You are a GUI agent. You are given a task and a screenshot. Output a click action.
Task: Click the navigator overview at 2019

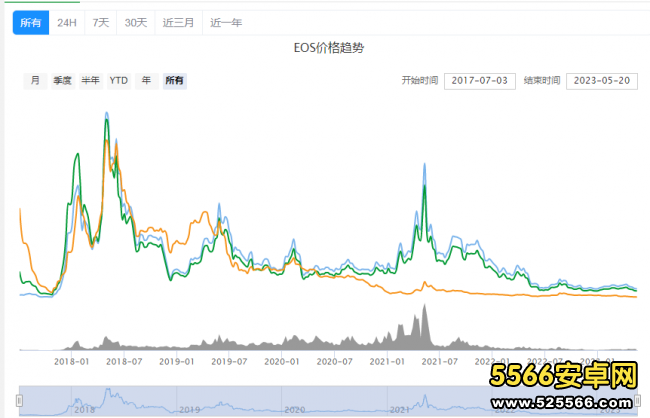click(189, 410)
